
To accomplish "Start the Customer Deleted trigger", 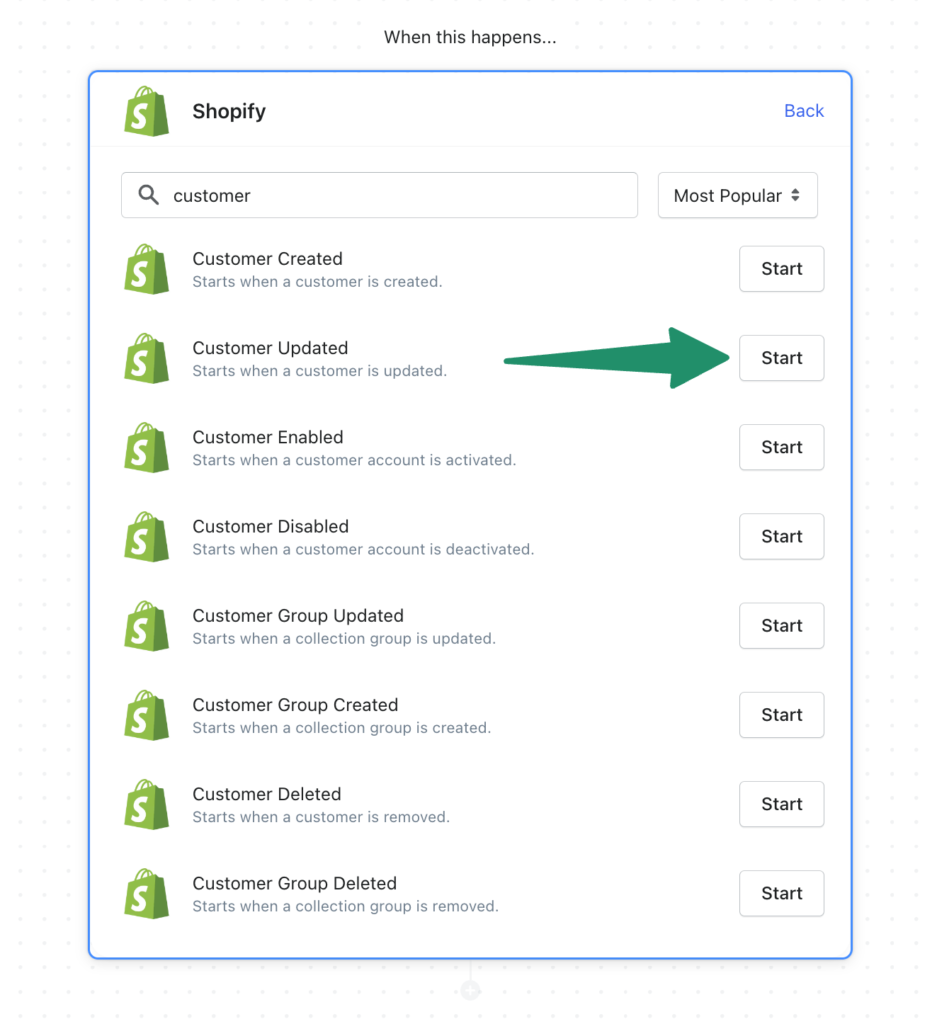I will point(781,804).
